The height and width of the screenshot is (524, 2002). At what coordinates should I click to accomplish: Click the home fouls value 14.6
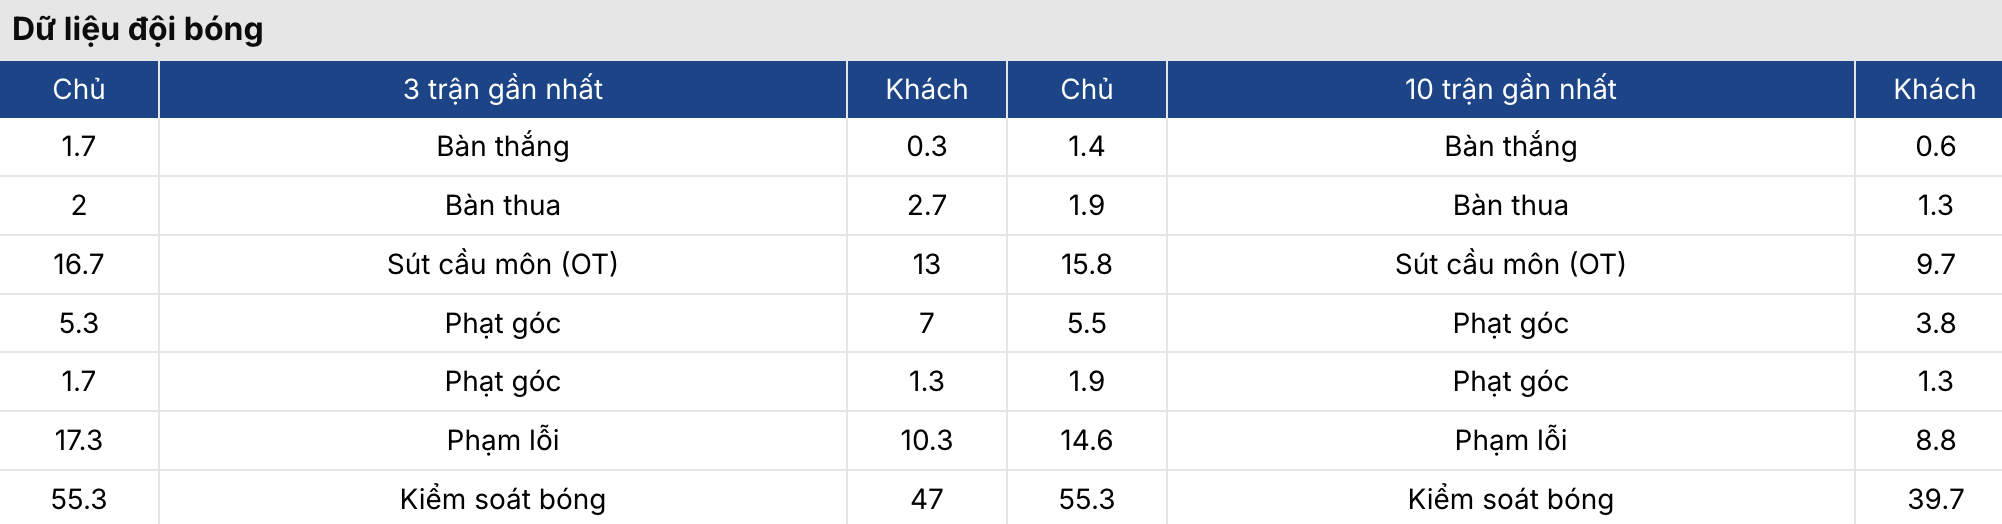pyautogui.click(x=1086, y=440)
